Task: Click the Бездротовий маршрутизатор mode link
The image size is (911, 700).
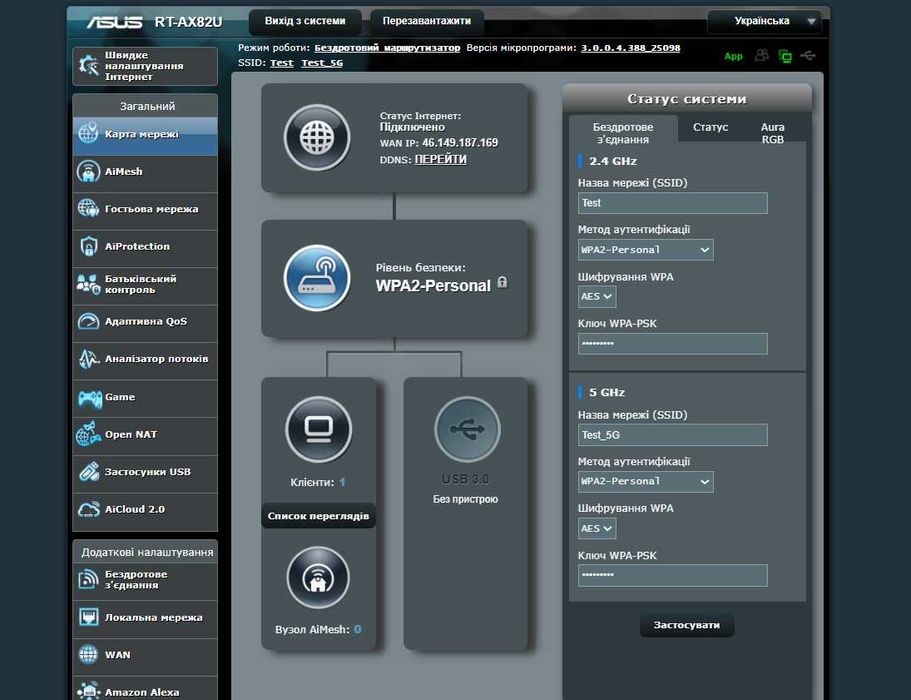Action: tap(387, 48)
